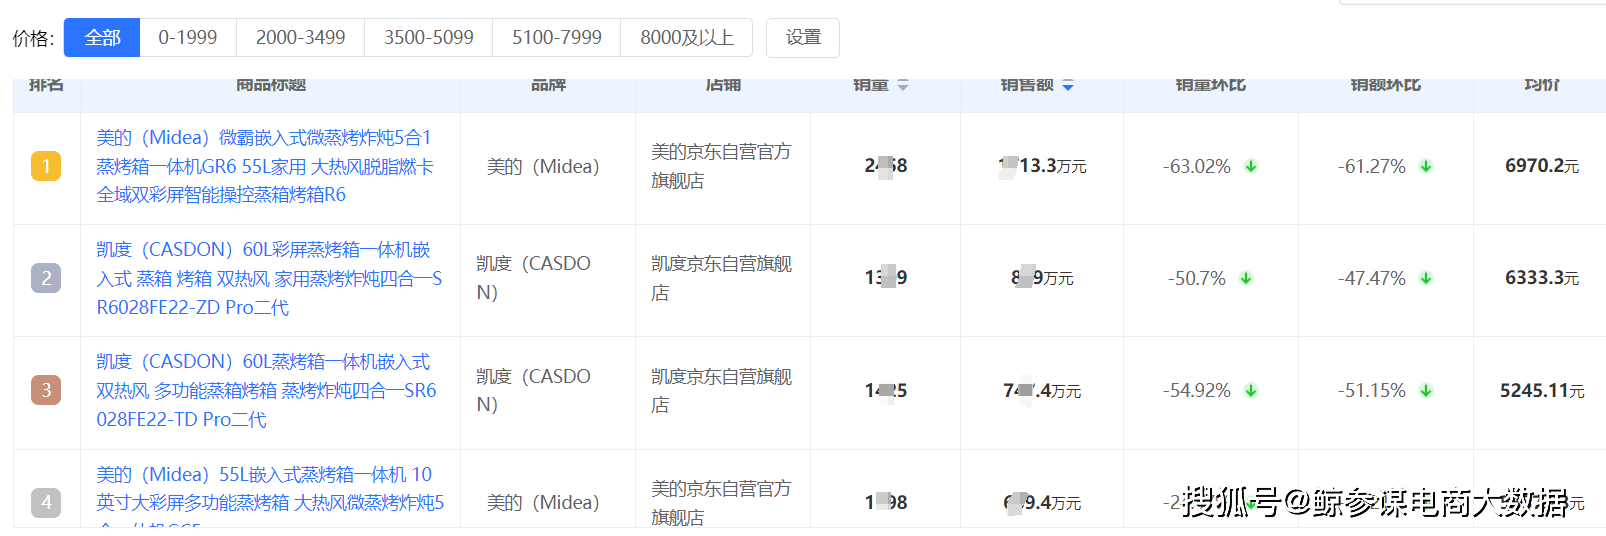
Task: Click the 店铺 column header
Action: [x=723, y=86]
